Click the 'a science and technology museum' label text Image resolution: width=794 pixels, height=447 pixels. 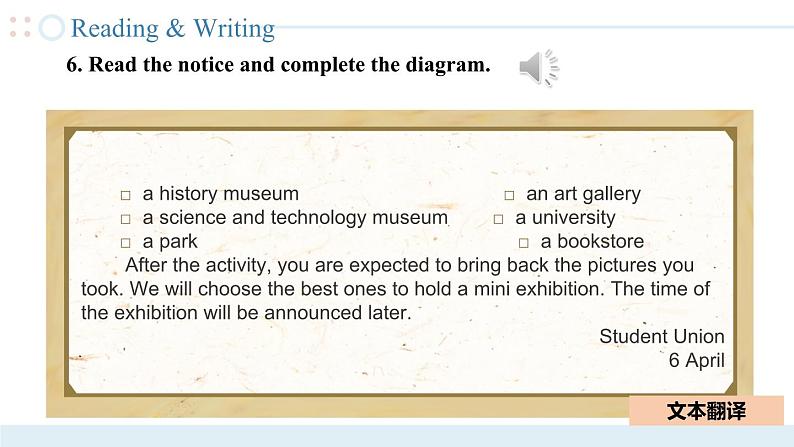click(x=295, y=218)
